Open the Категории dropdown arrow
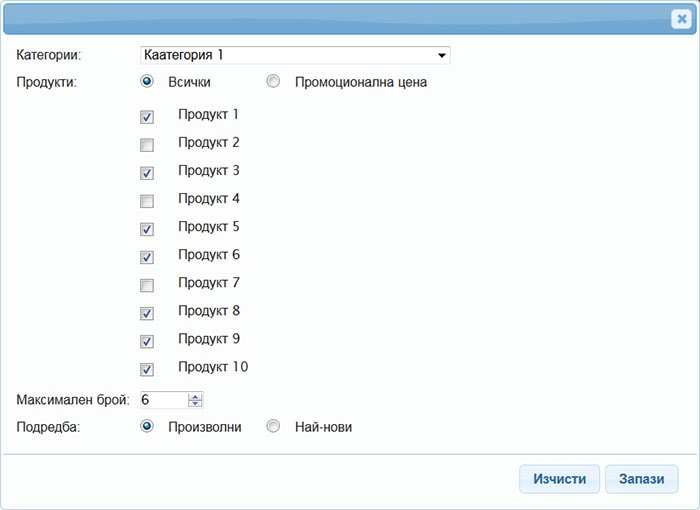700x510 pixels. tap(442, 55)
